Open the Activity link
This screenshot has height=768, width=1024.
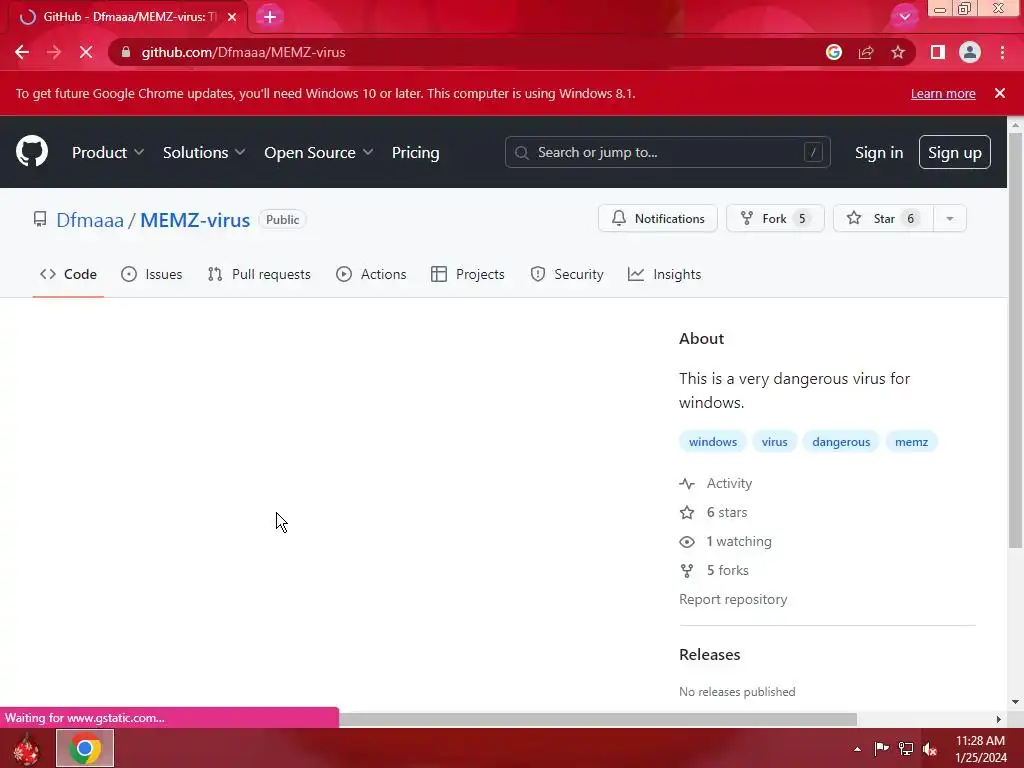tap(716, 483)
